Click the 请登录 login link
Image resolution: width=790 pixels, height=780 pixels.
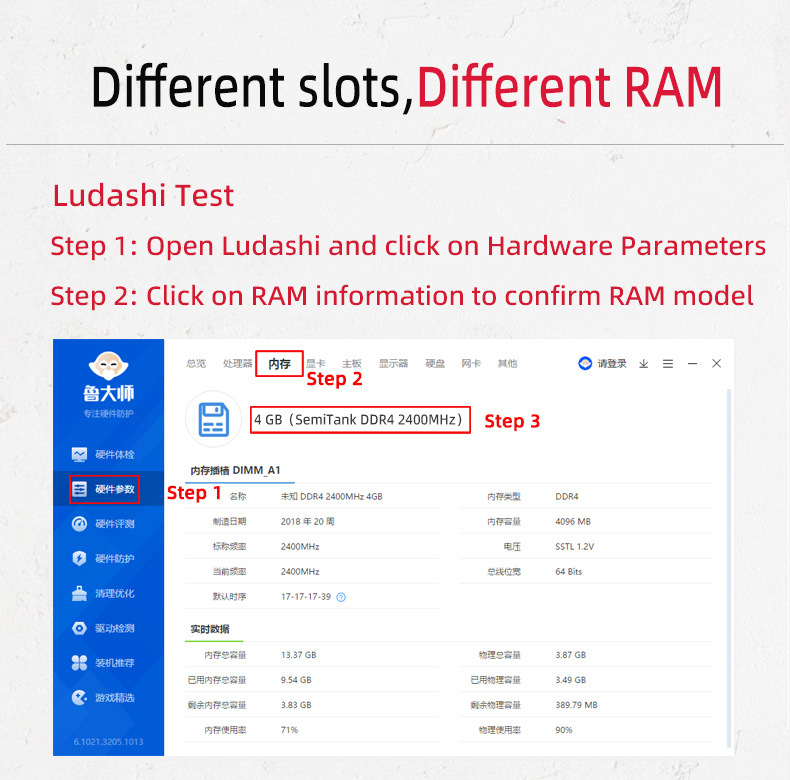[612, 364]
